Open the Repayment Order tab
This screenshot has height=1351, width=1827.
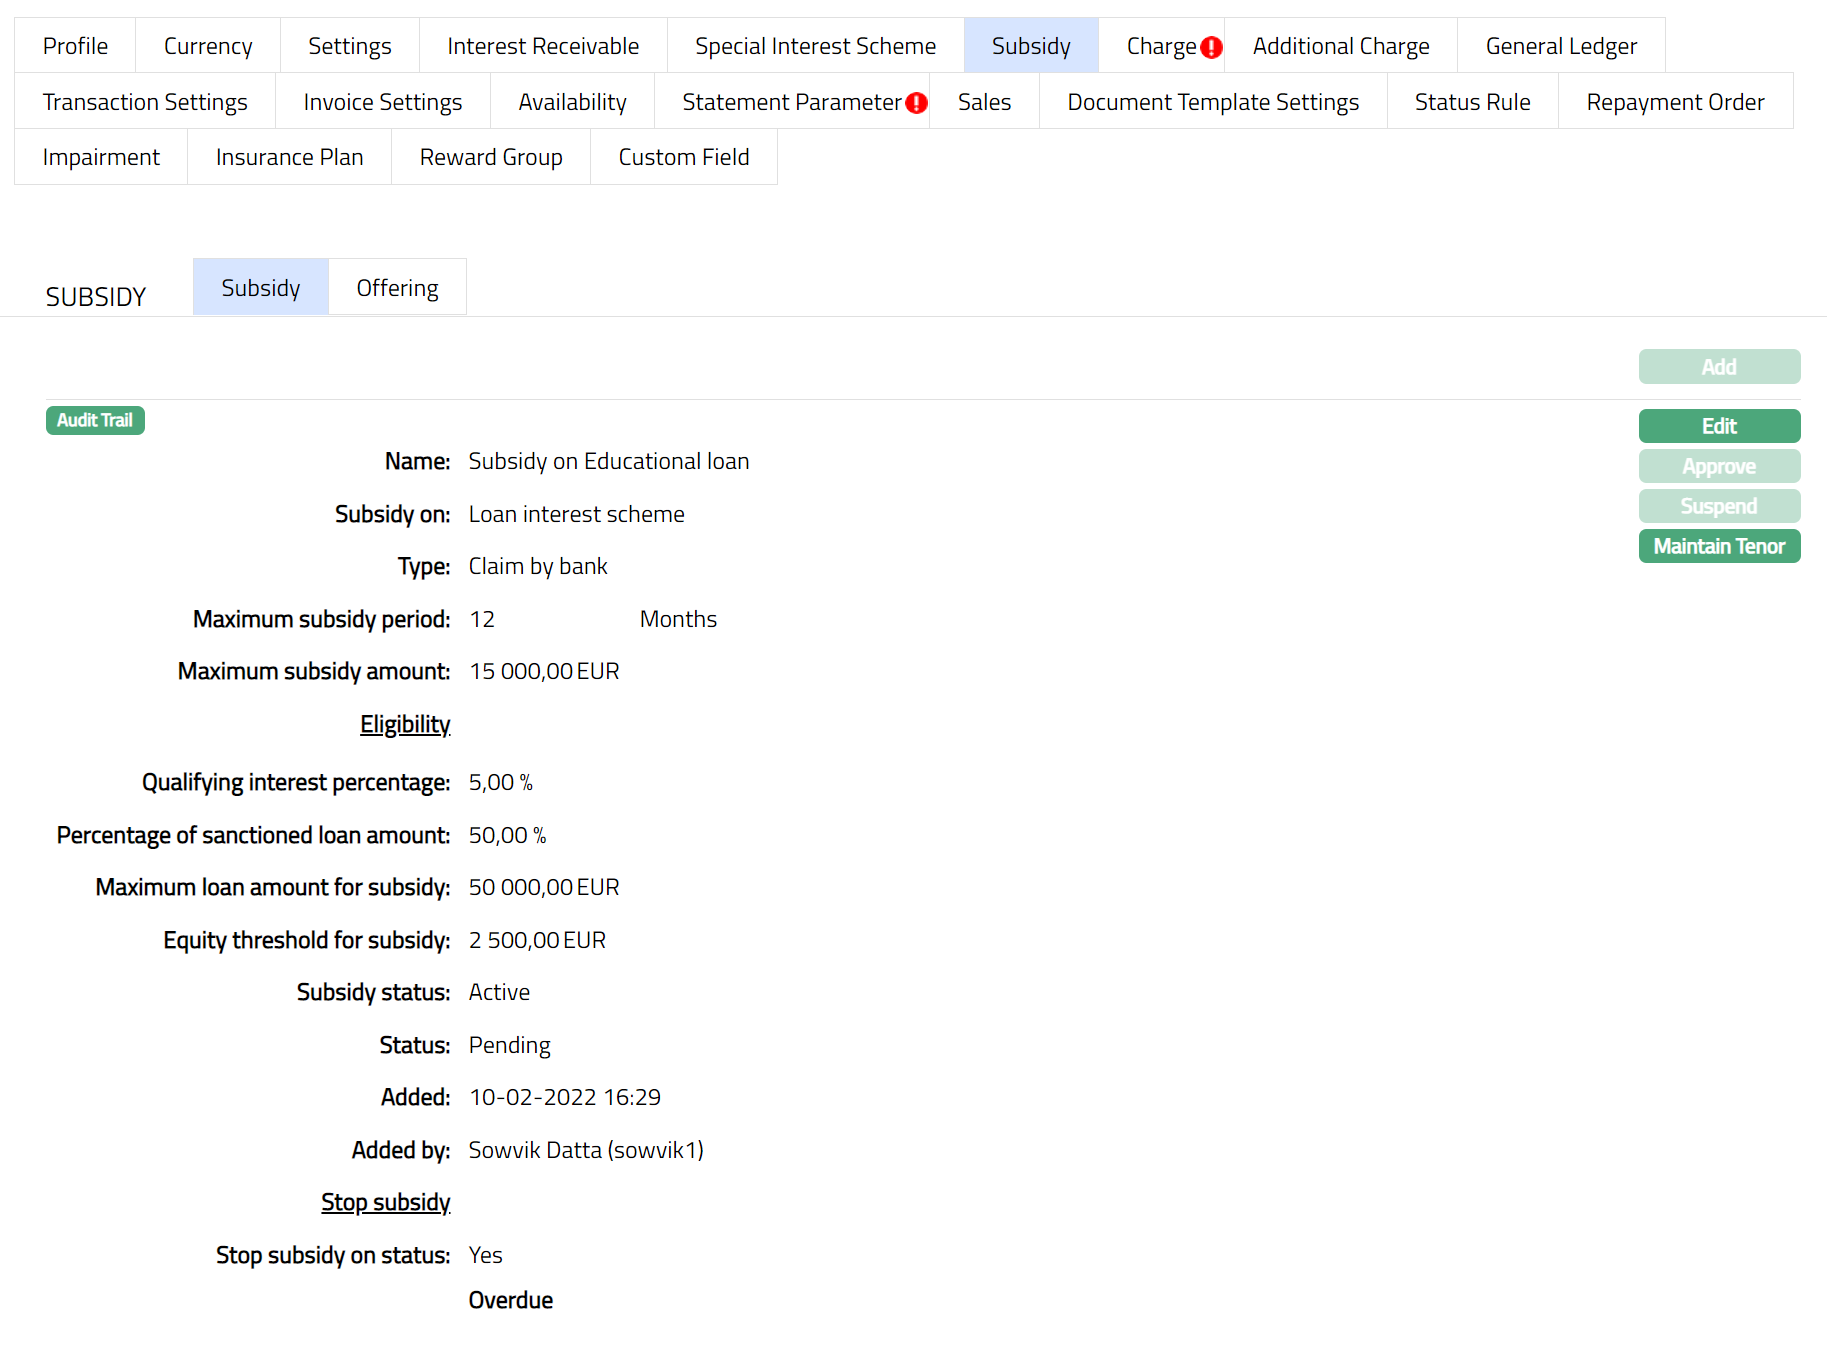coord(1674,102)
